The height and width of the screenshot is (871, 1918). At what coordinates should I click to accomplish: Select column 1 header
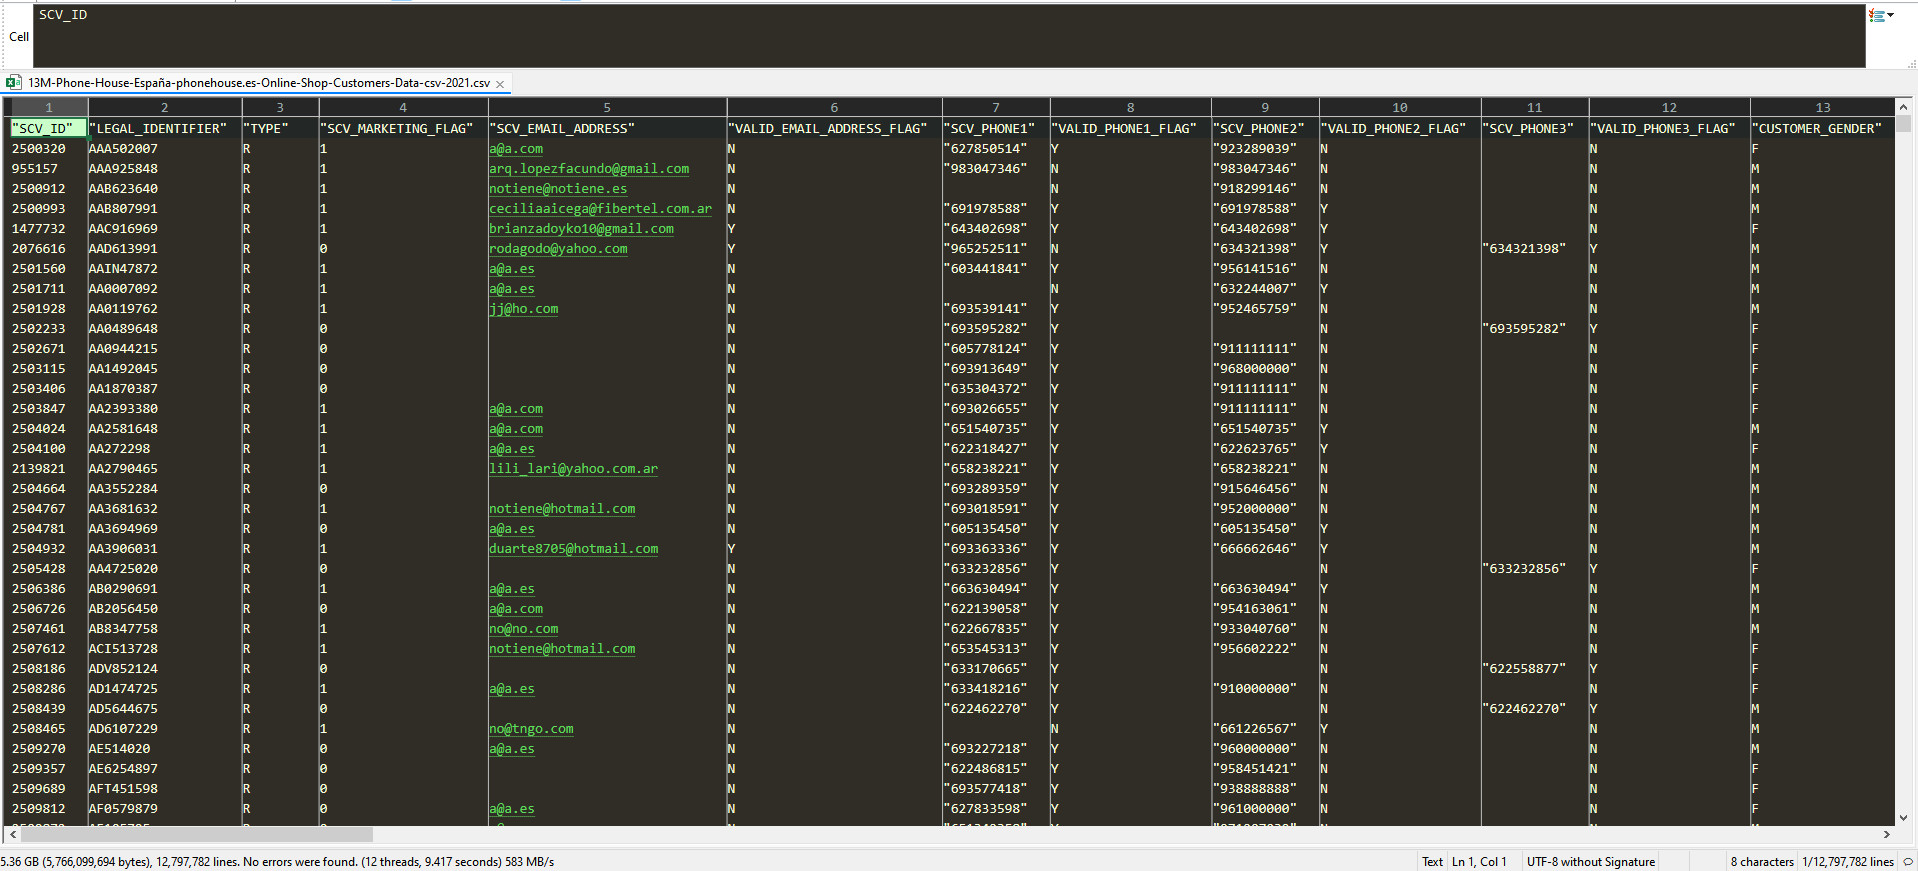pos(48,107)
